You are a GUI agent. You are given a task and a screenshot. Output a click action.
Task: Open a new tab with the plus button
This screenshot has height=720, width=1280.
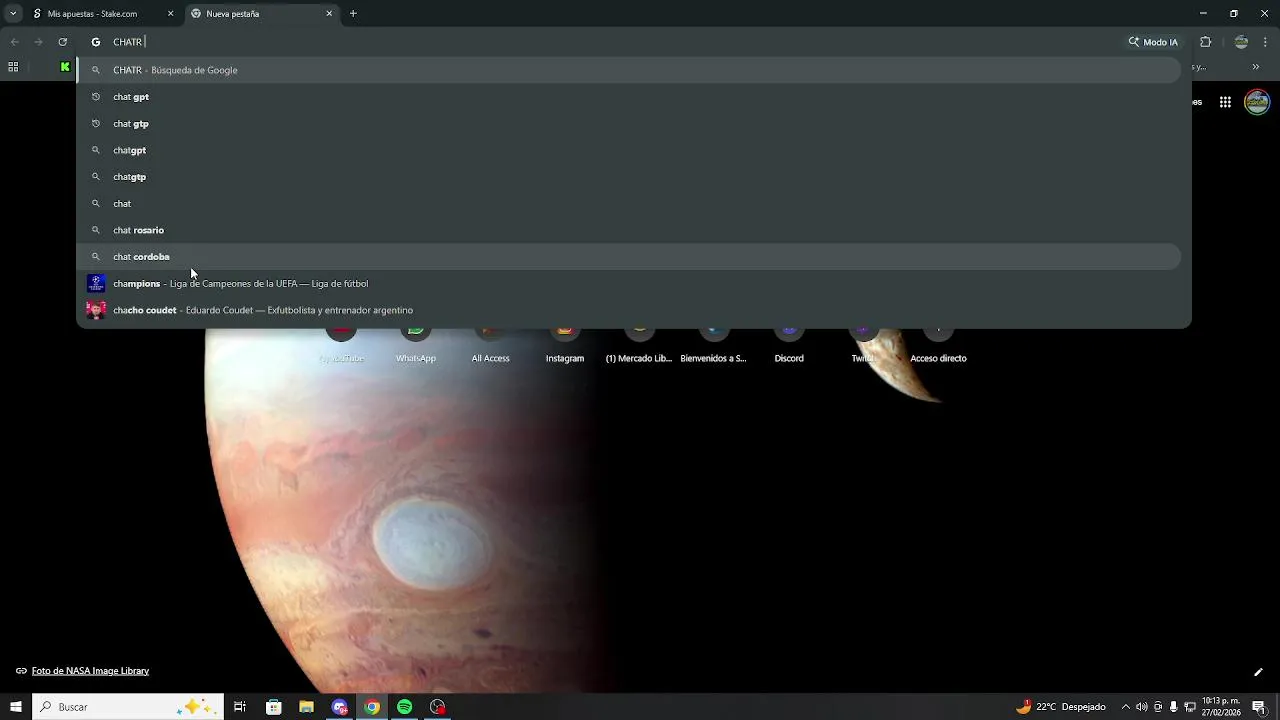pos(353,14)
